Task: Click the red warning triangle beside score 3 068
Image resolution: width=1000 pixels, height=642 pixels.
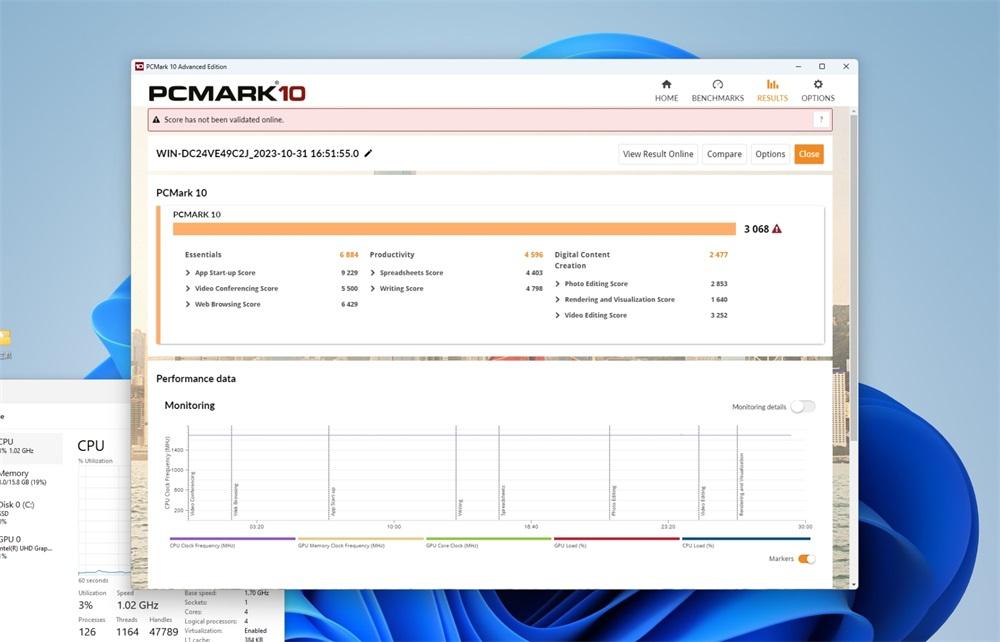Action: pos(777,229)
